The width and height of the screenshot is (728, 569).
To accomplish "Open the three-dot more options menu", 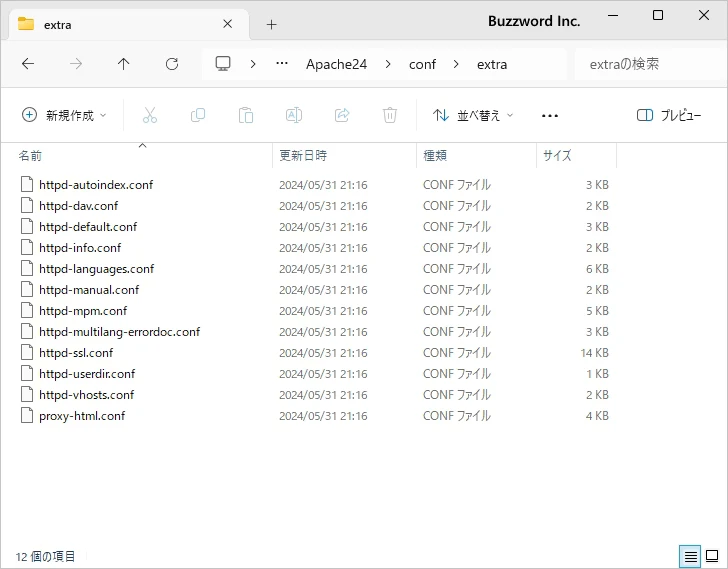I will [549, 115].
